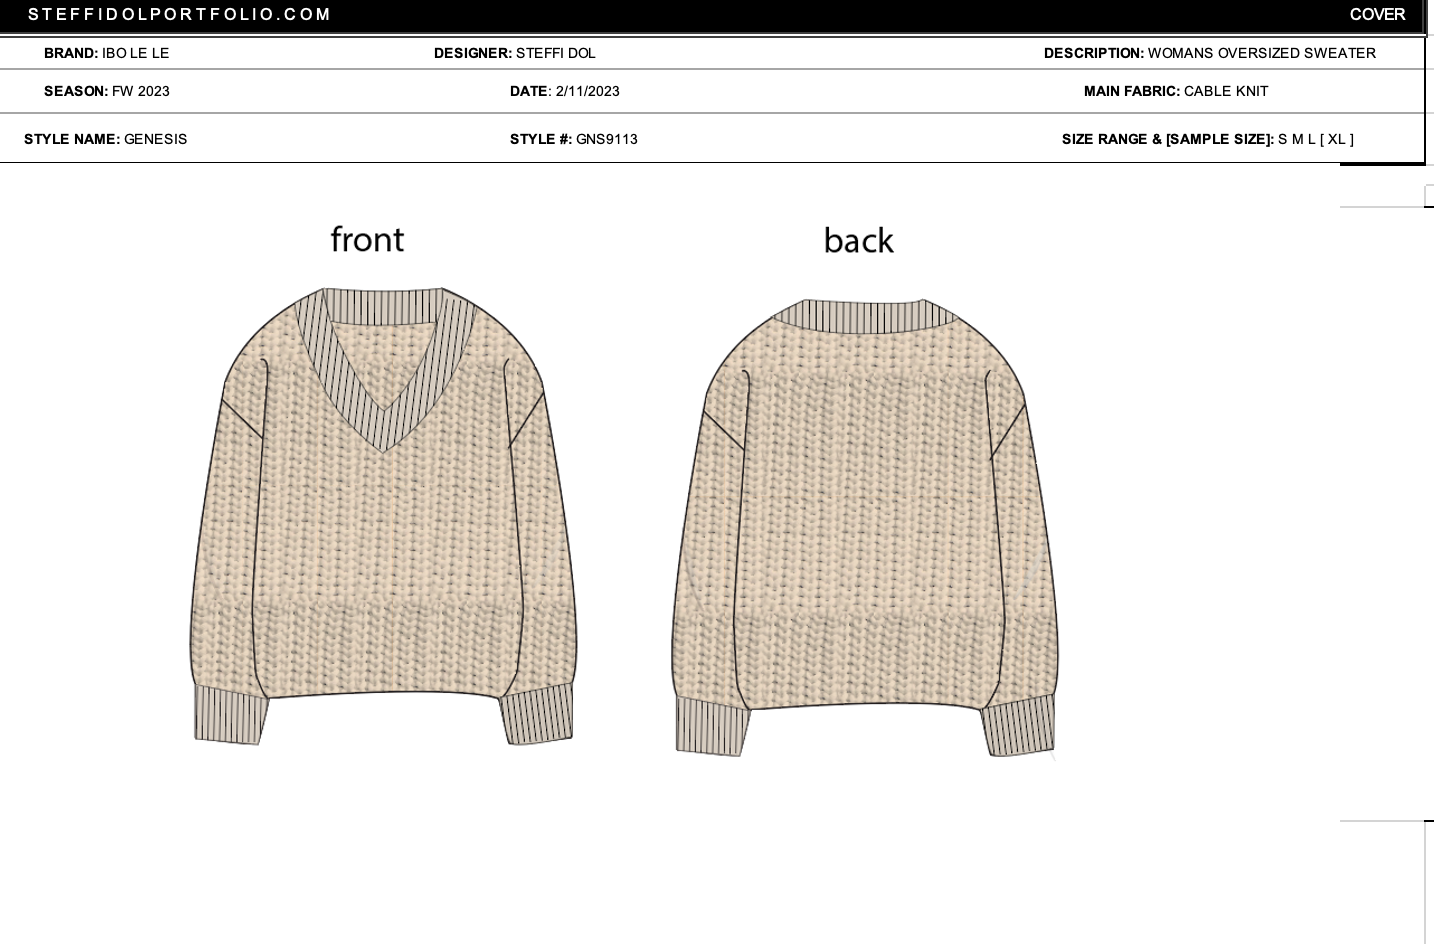1434x944 pixels.
Task: Click the DESCRIPTION: WOMANS OVERSIZED SWEATER text
Action: click(x=1210, y=53)
